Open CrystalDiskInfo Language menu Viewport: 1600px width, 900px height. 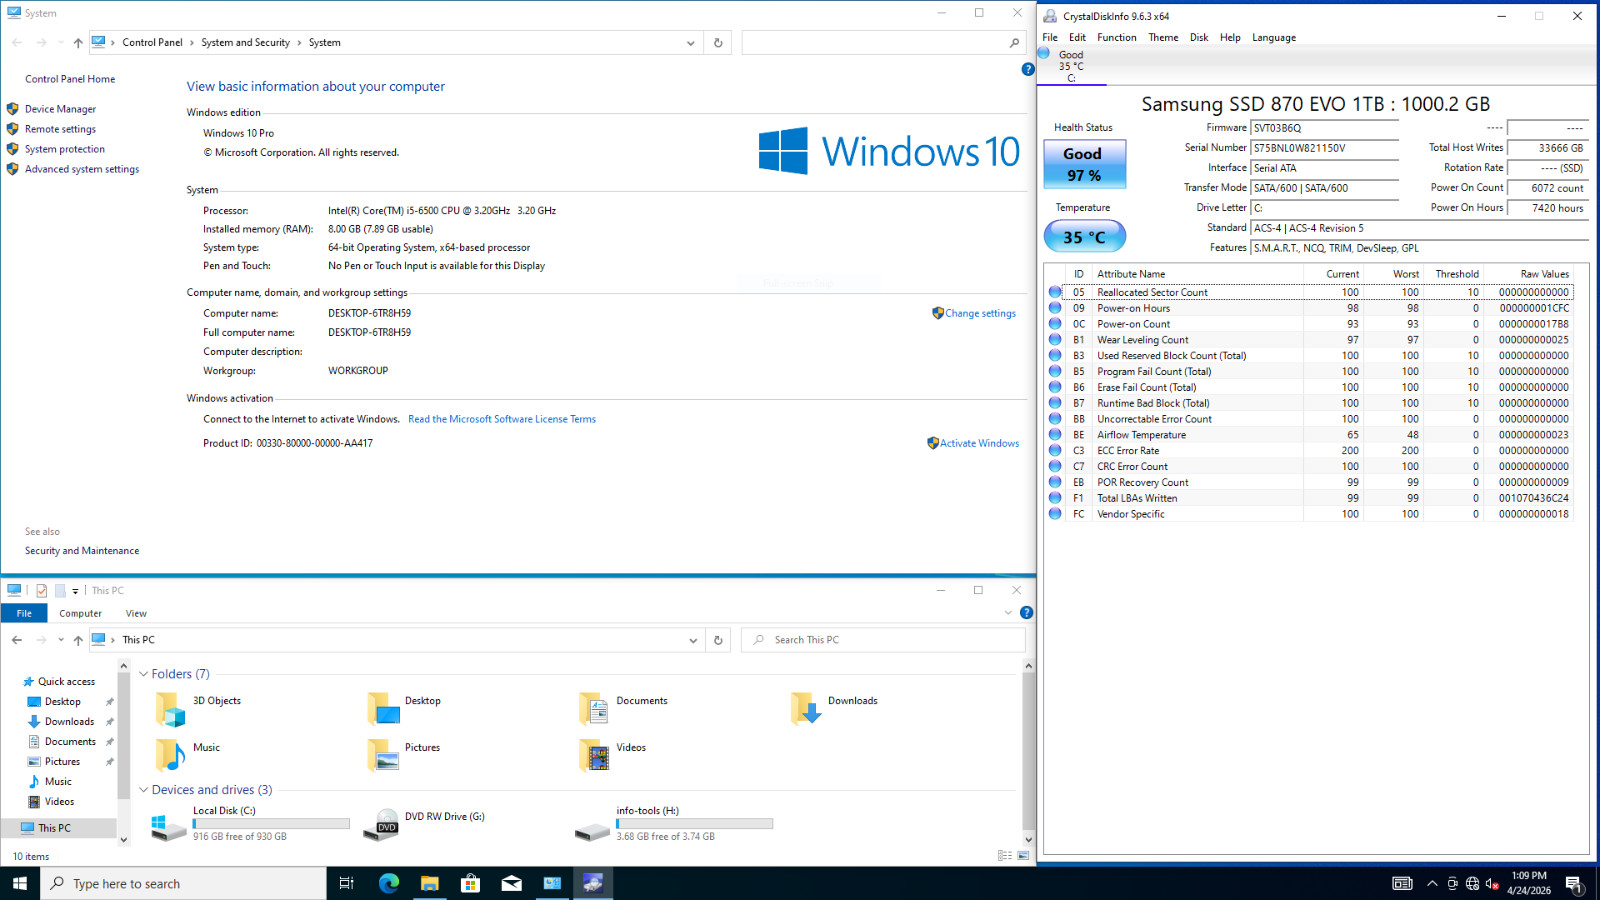click(x=1274, y=38)
